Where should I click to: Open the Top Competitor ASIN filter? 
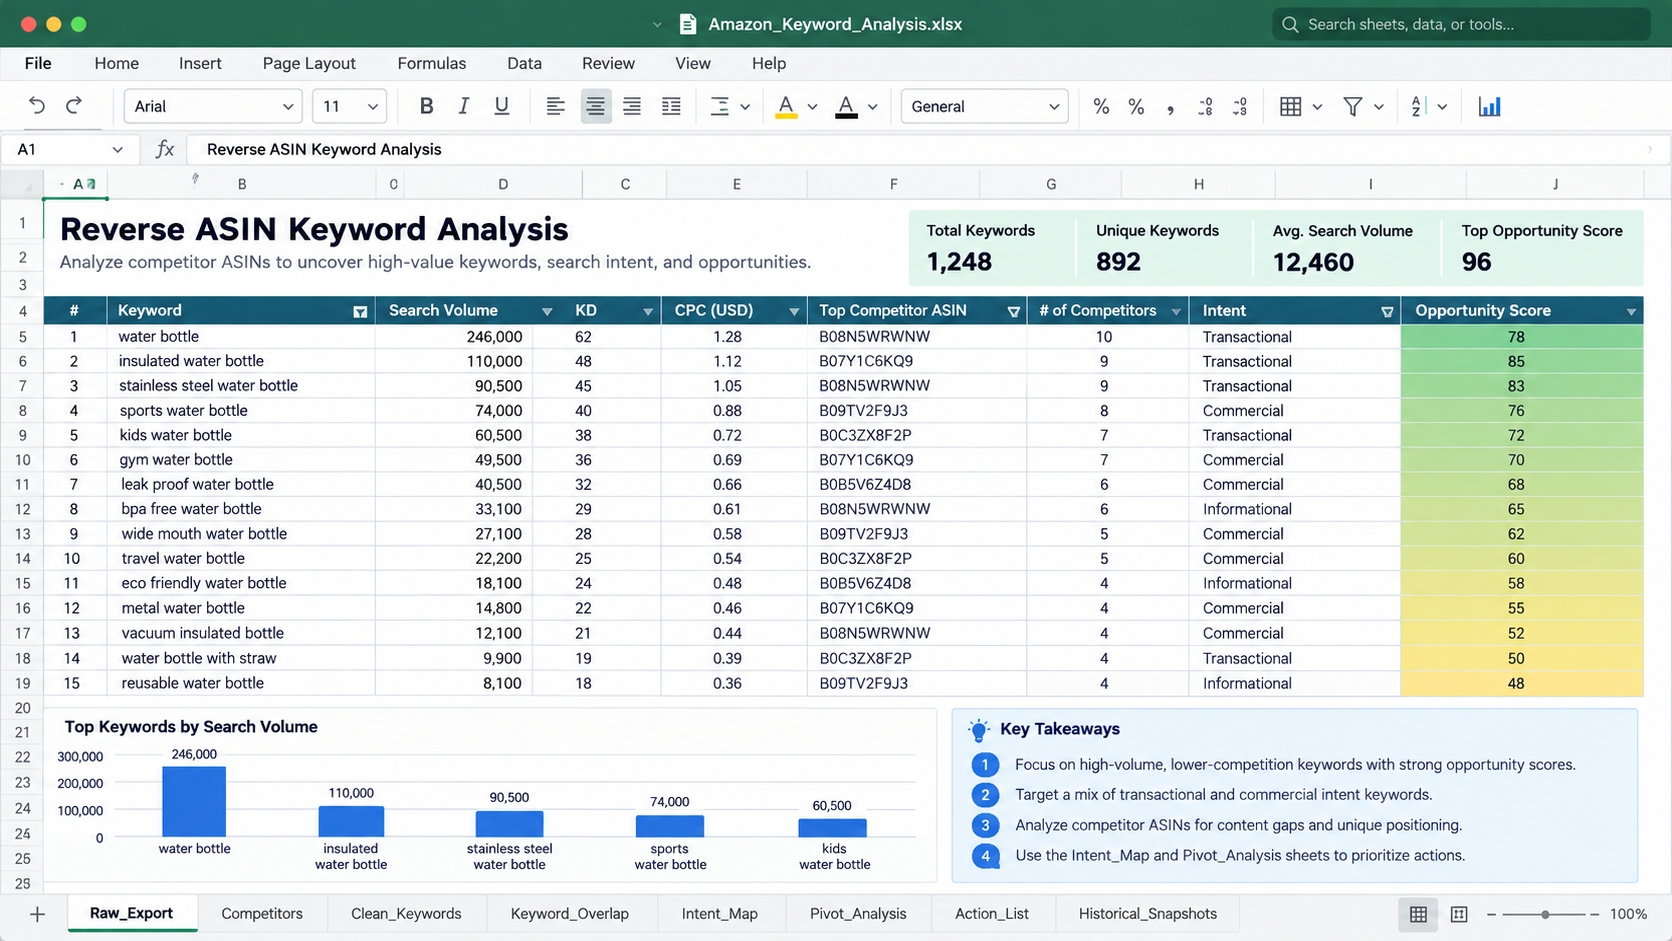[x=1014, y=312]
